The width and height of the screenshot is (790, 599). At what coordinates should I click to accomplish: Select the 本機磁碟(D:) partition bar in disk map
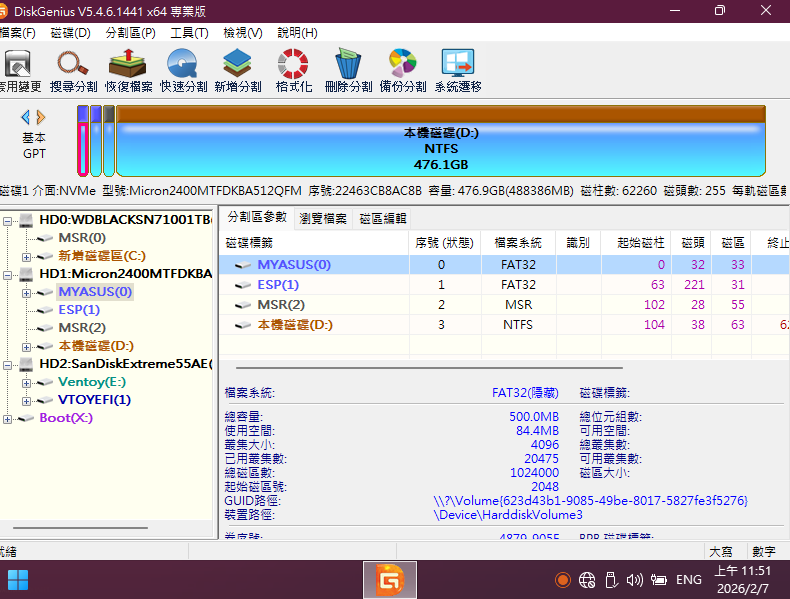point(441,141)
